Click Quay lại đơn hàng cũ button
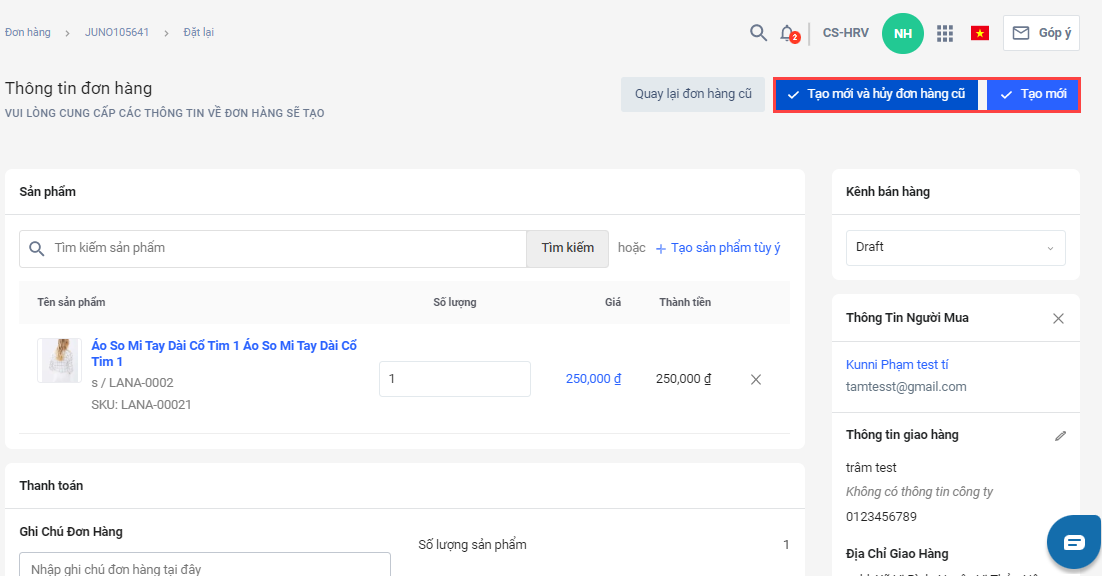The height and width of the screenshot is (576, 1102). [693, 94]
